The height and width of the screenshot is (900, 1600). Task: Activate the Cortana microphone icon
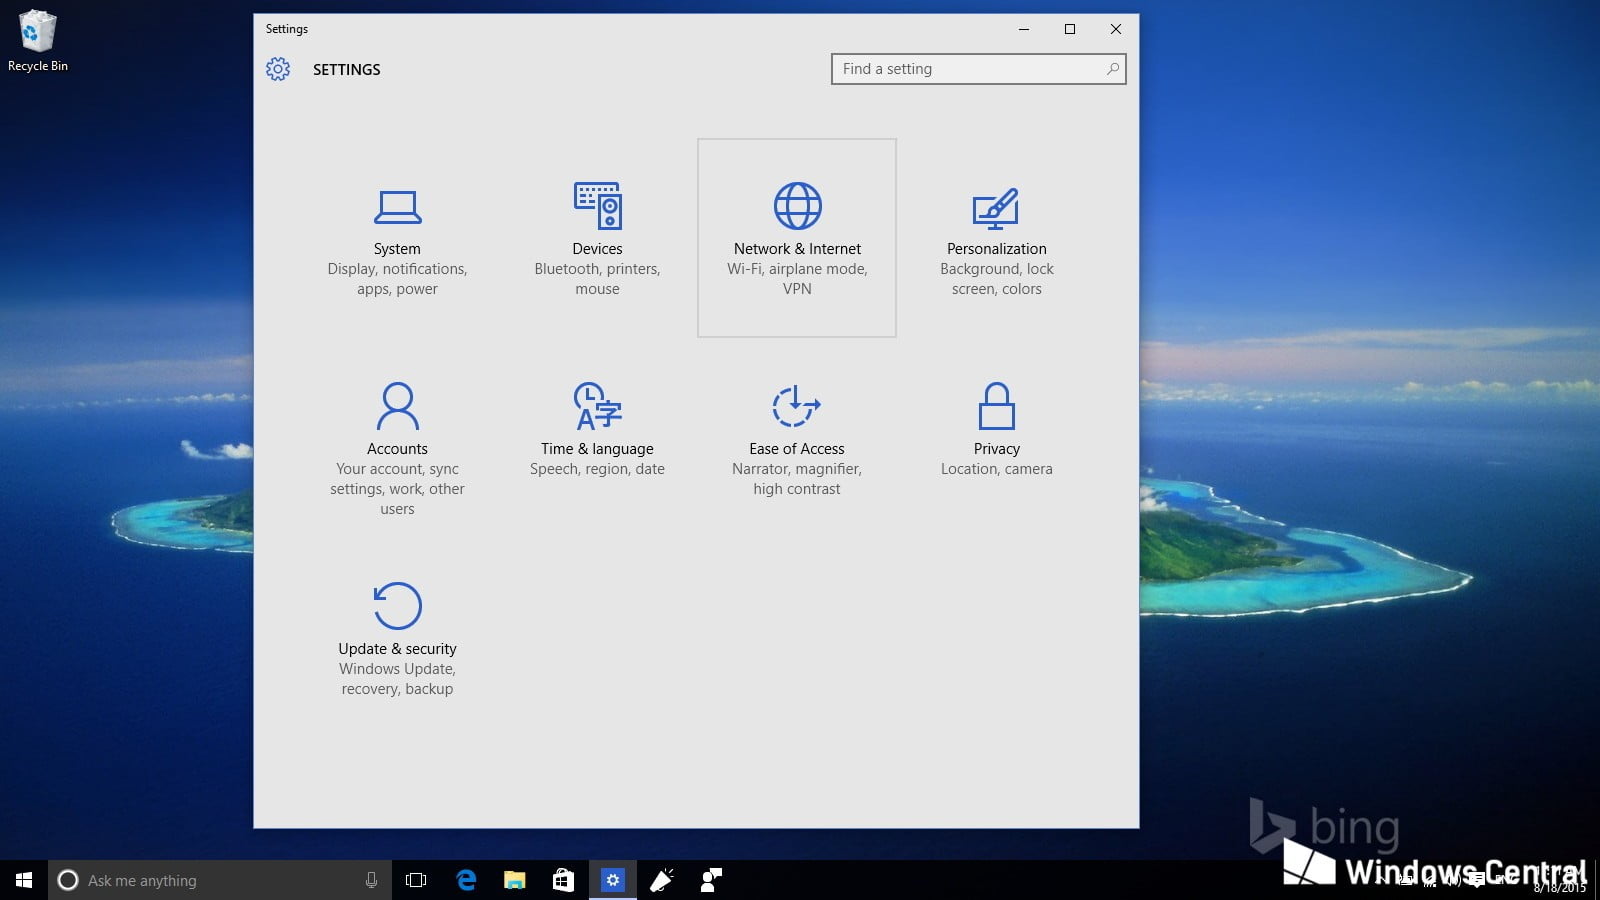coord(371,880)
